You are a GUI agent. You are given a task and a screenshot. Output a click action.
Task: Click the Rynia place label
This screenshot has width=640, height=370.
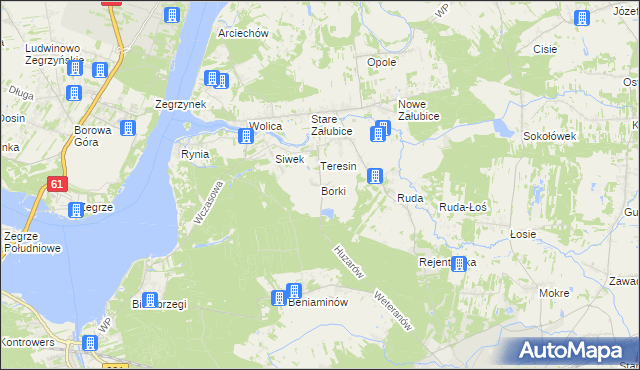(195, 154)
